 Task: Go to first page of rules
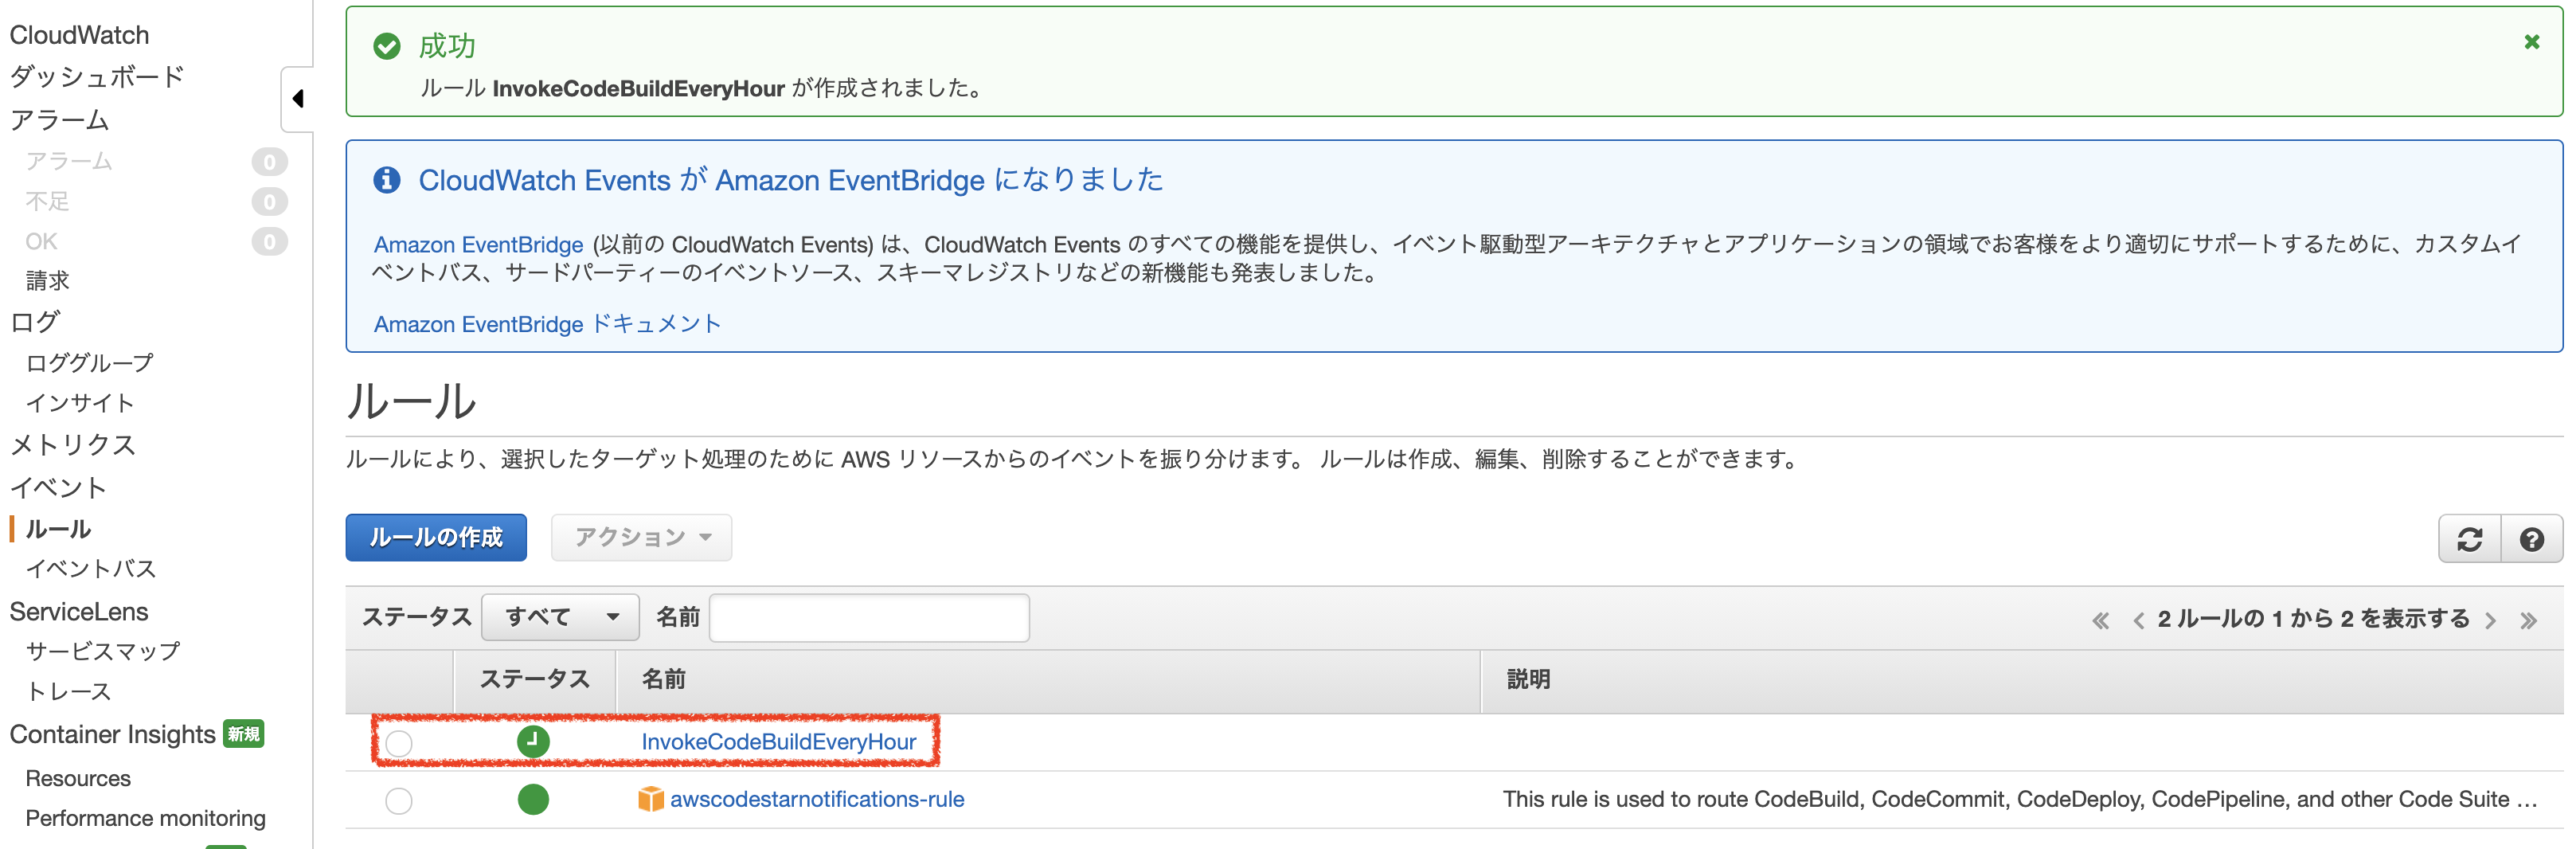point(2100,621)
